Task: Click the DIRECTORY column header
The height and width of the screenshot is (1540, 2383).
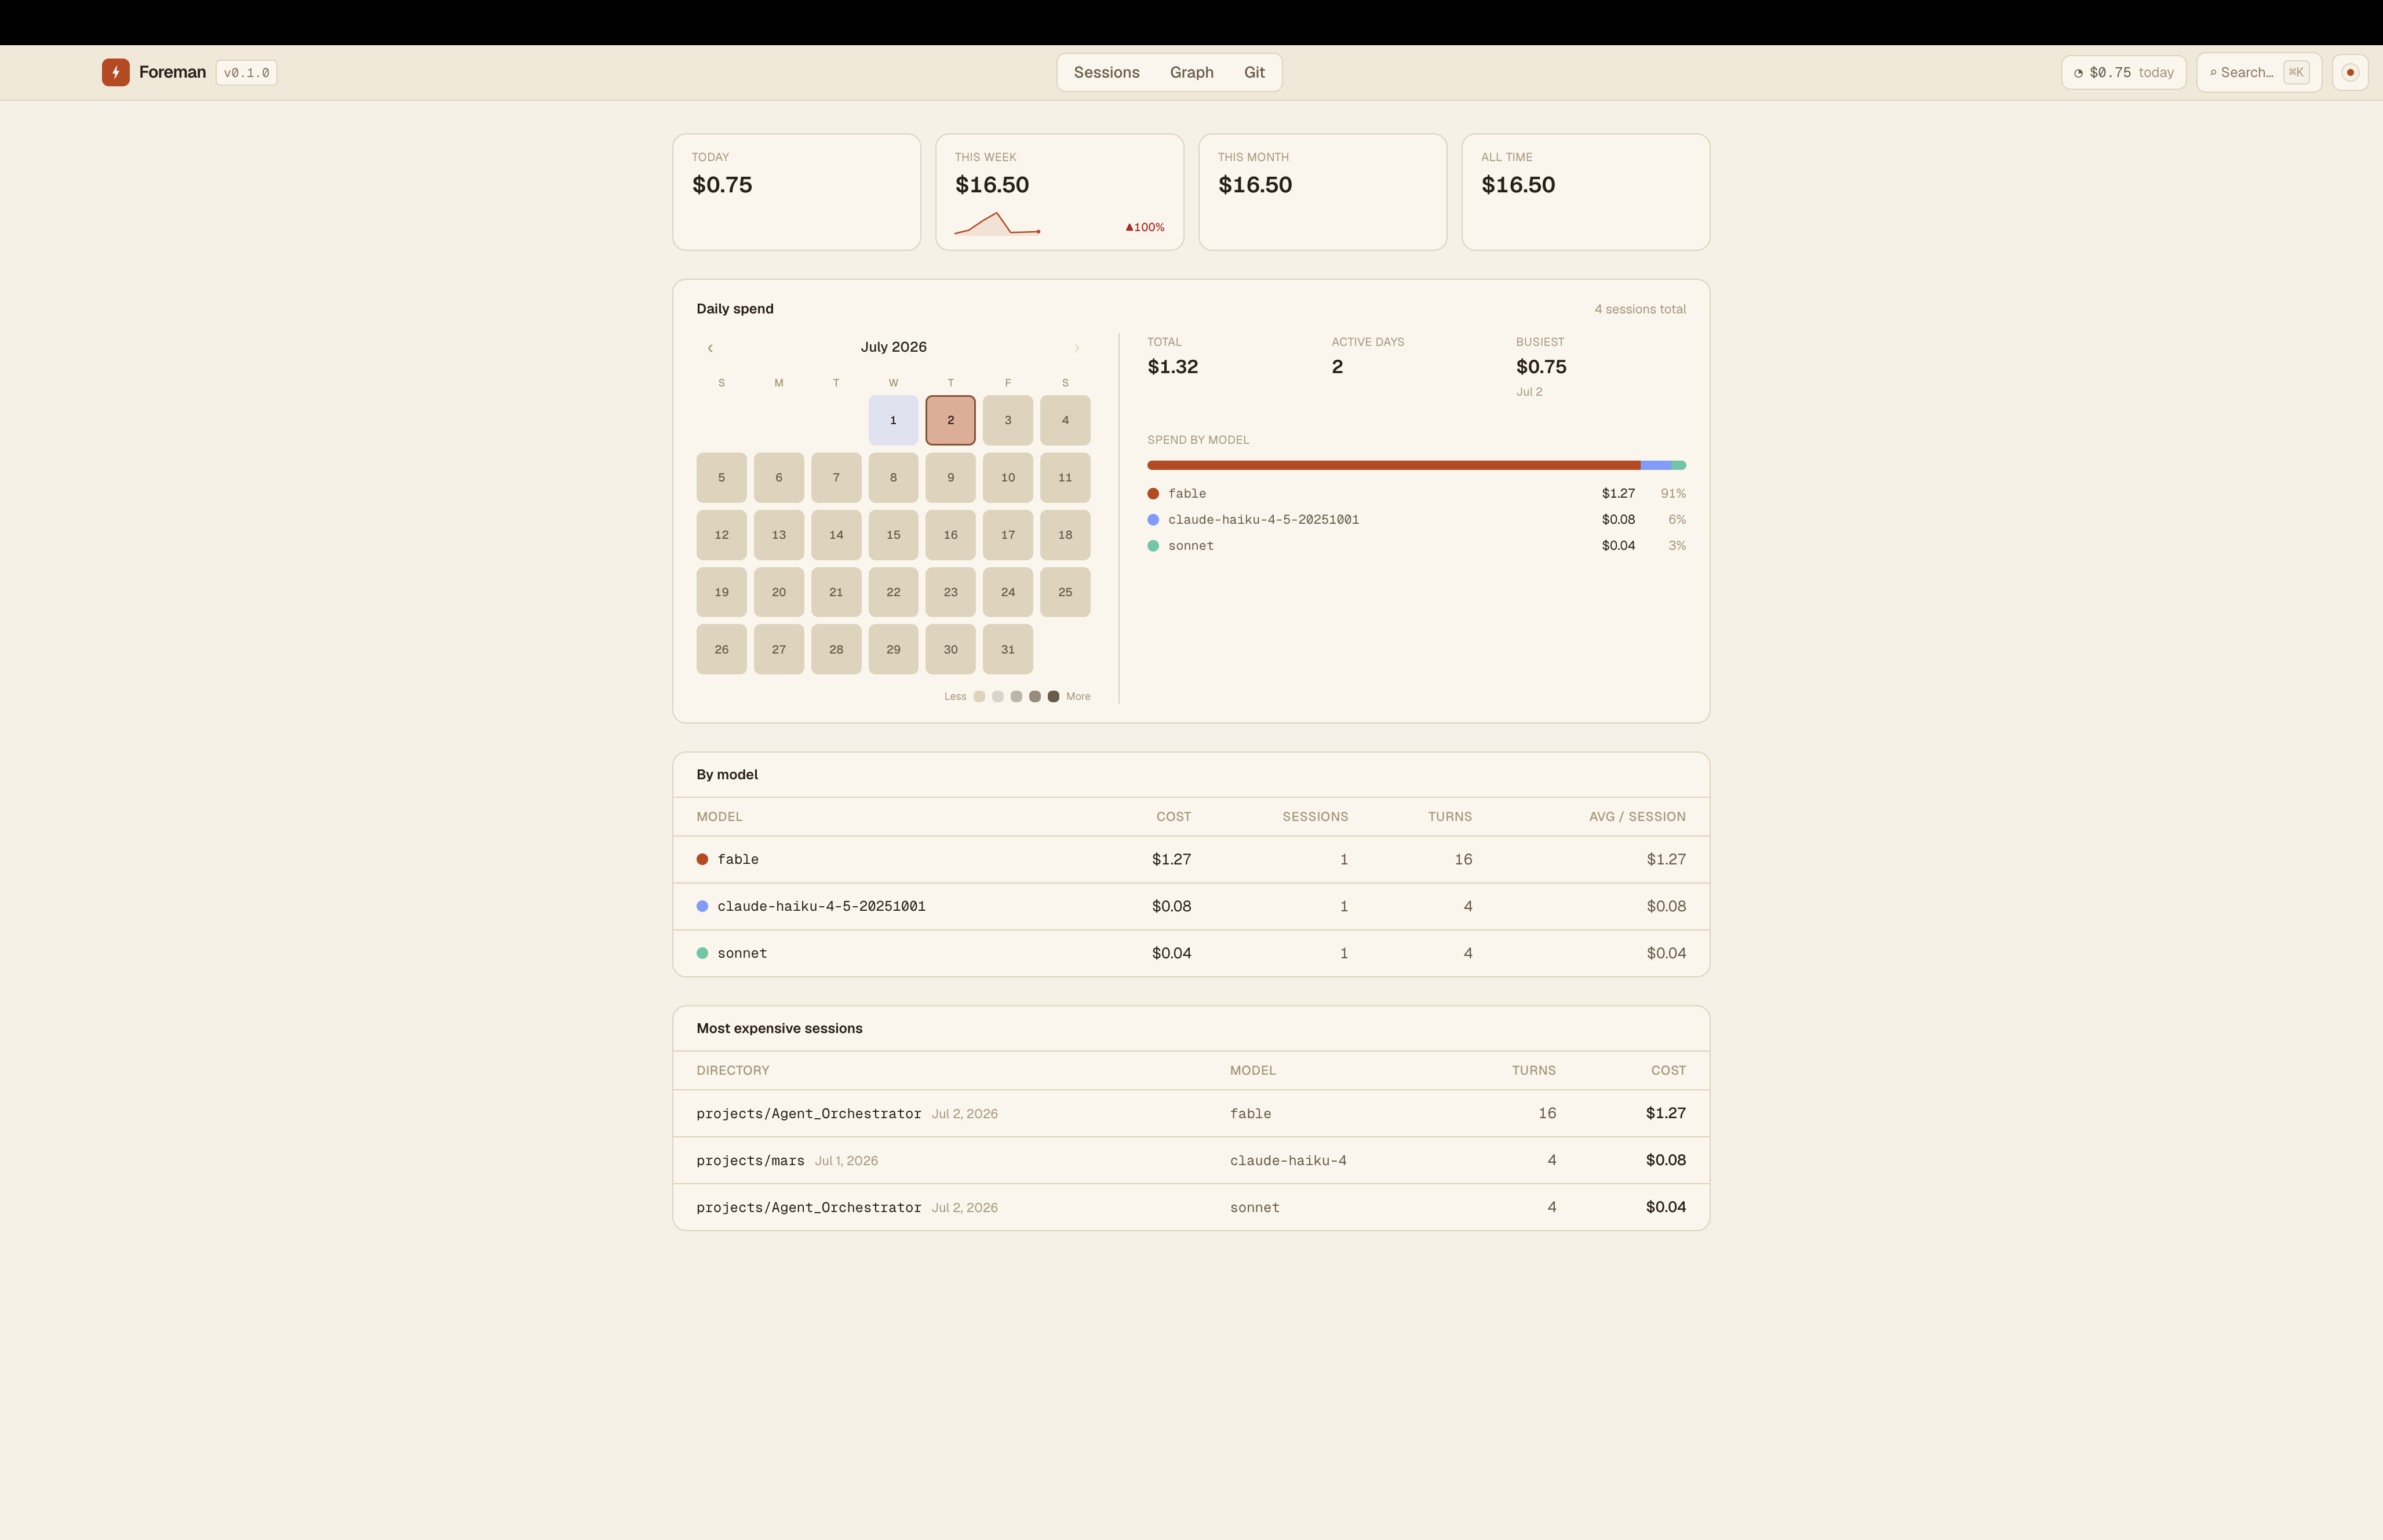Action: tap(733, 1071)
